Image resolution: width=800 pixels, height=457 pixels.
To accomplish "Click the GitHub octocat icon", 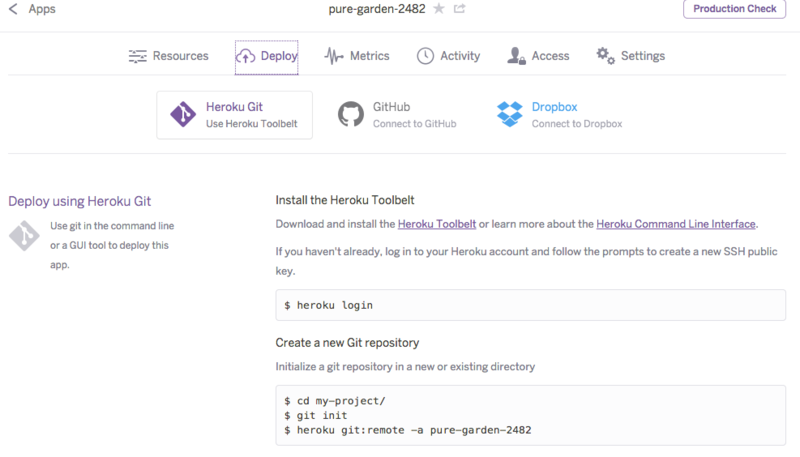I will [351, 114].
